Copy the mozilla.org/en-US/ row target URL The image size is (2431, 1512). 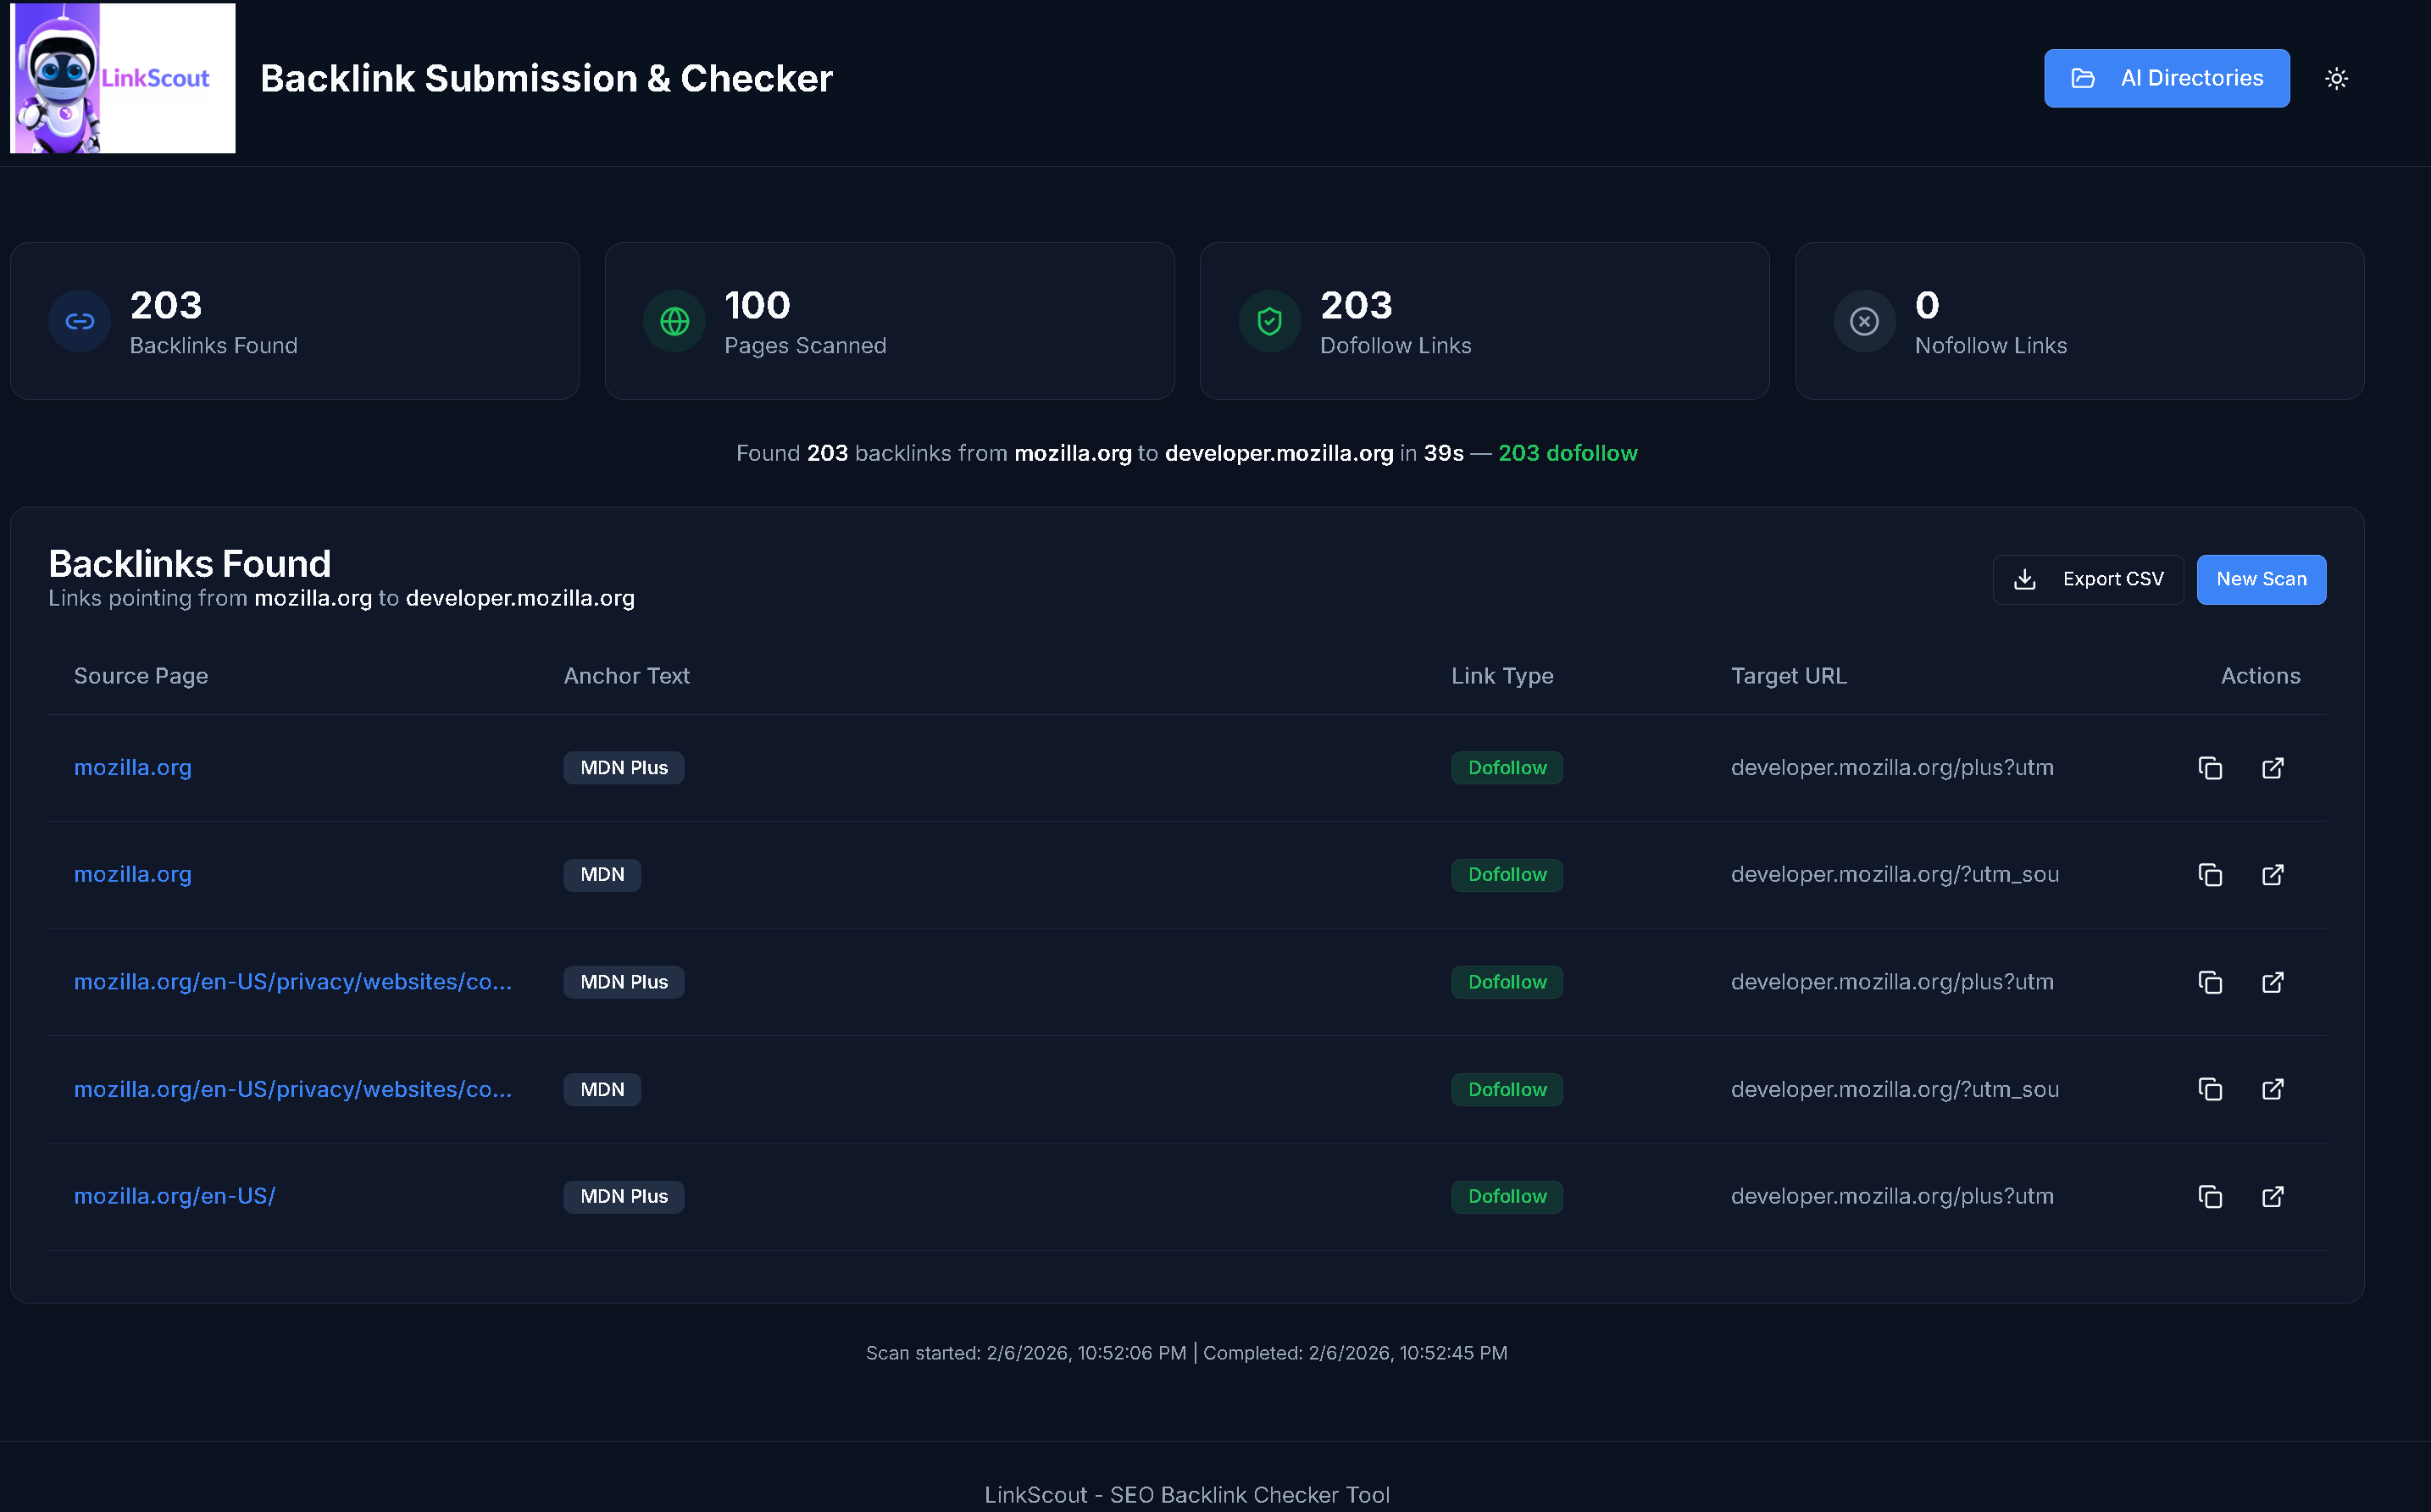pyautogui.click(x=2210, y=1196)
